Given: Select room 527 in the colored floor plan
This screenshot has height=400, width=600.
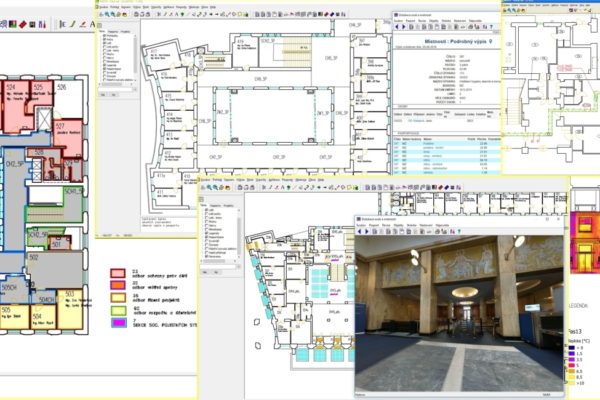Looking at the screenshot, I should tap(68, 138).
